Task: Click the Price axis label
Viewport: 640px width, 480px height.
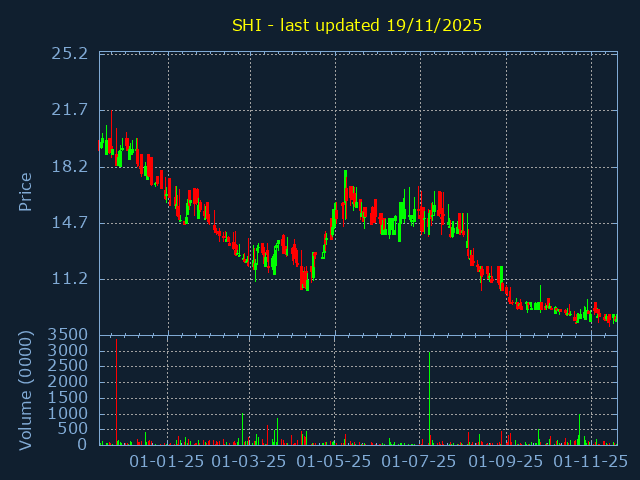Action: tap(26, 191)
